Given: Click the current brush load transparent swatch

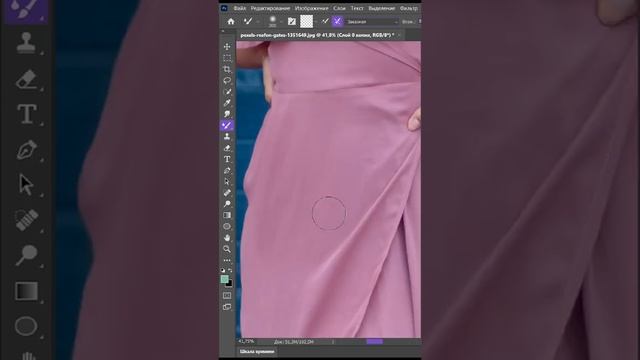Looking at the screenshot, I should (x=307, y=21).
